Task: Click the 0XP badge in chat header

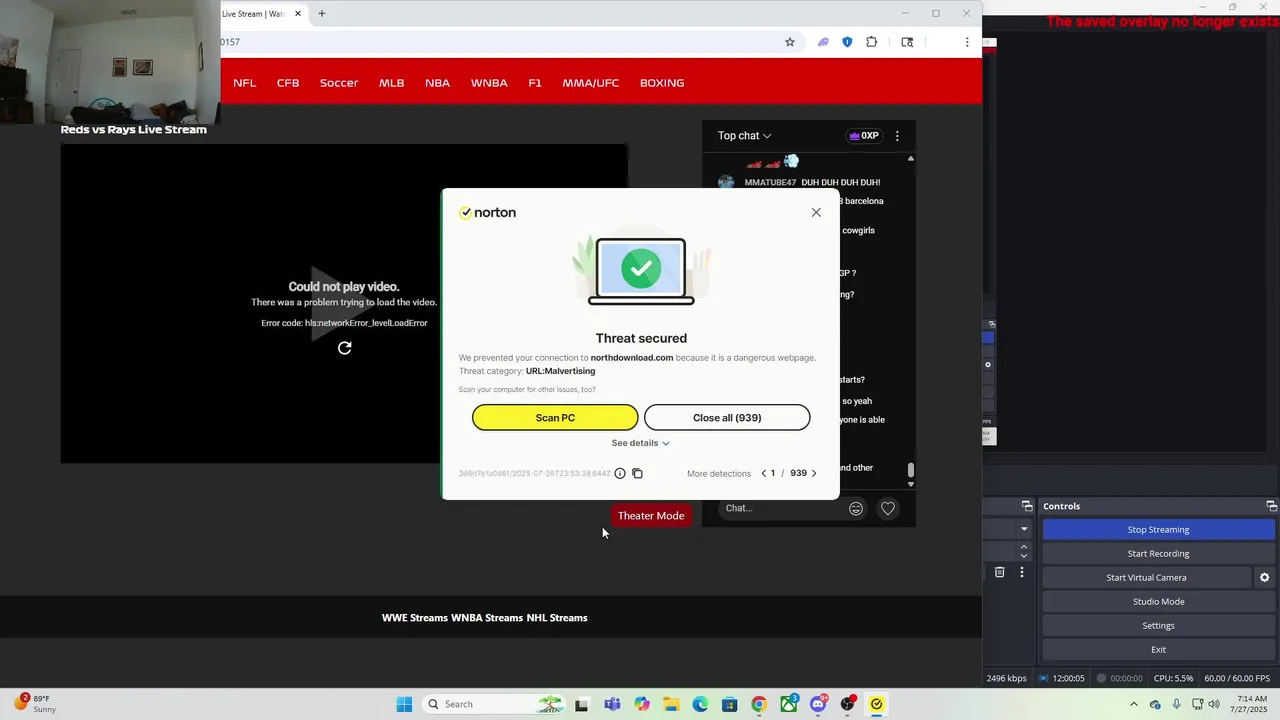Action: [x=864, y=136]
